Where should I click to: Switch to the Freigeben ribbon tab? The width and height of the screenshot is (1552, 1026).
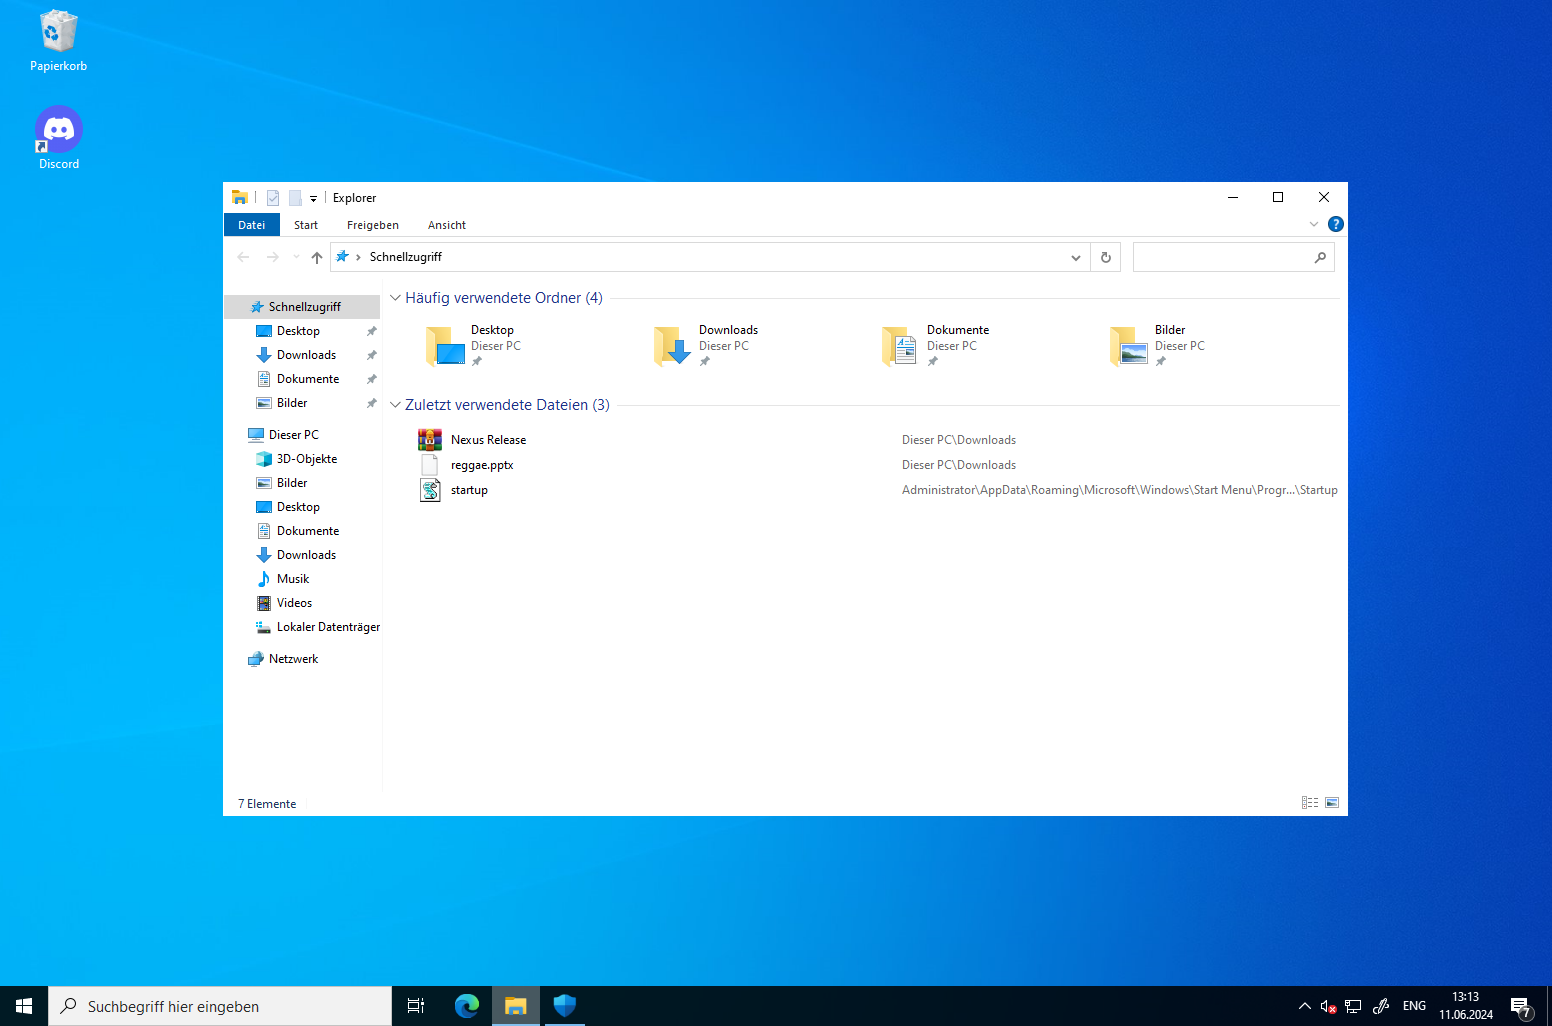(x=373, y=225)
